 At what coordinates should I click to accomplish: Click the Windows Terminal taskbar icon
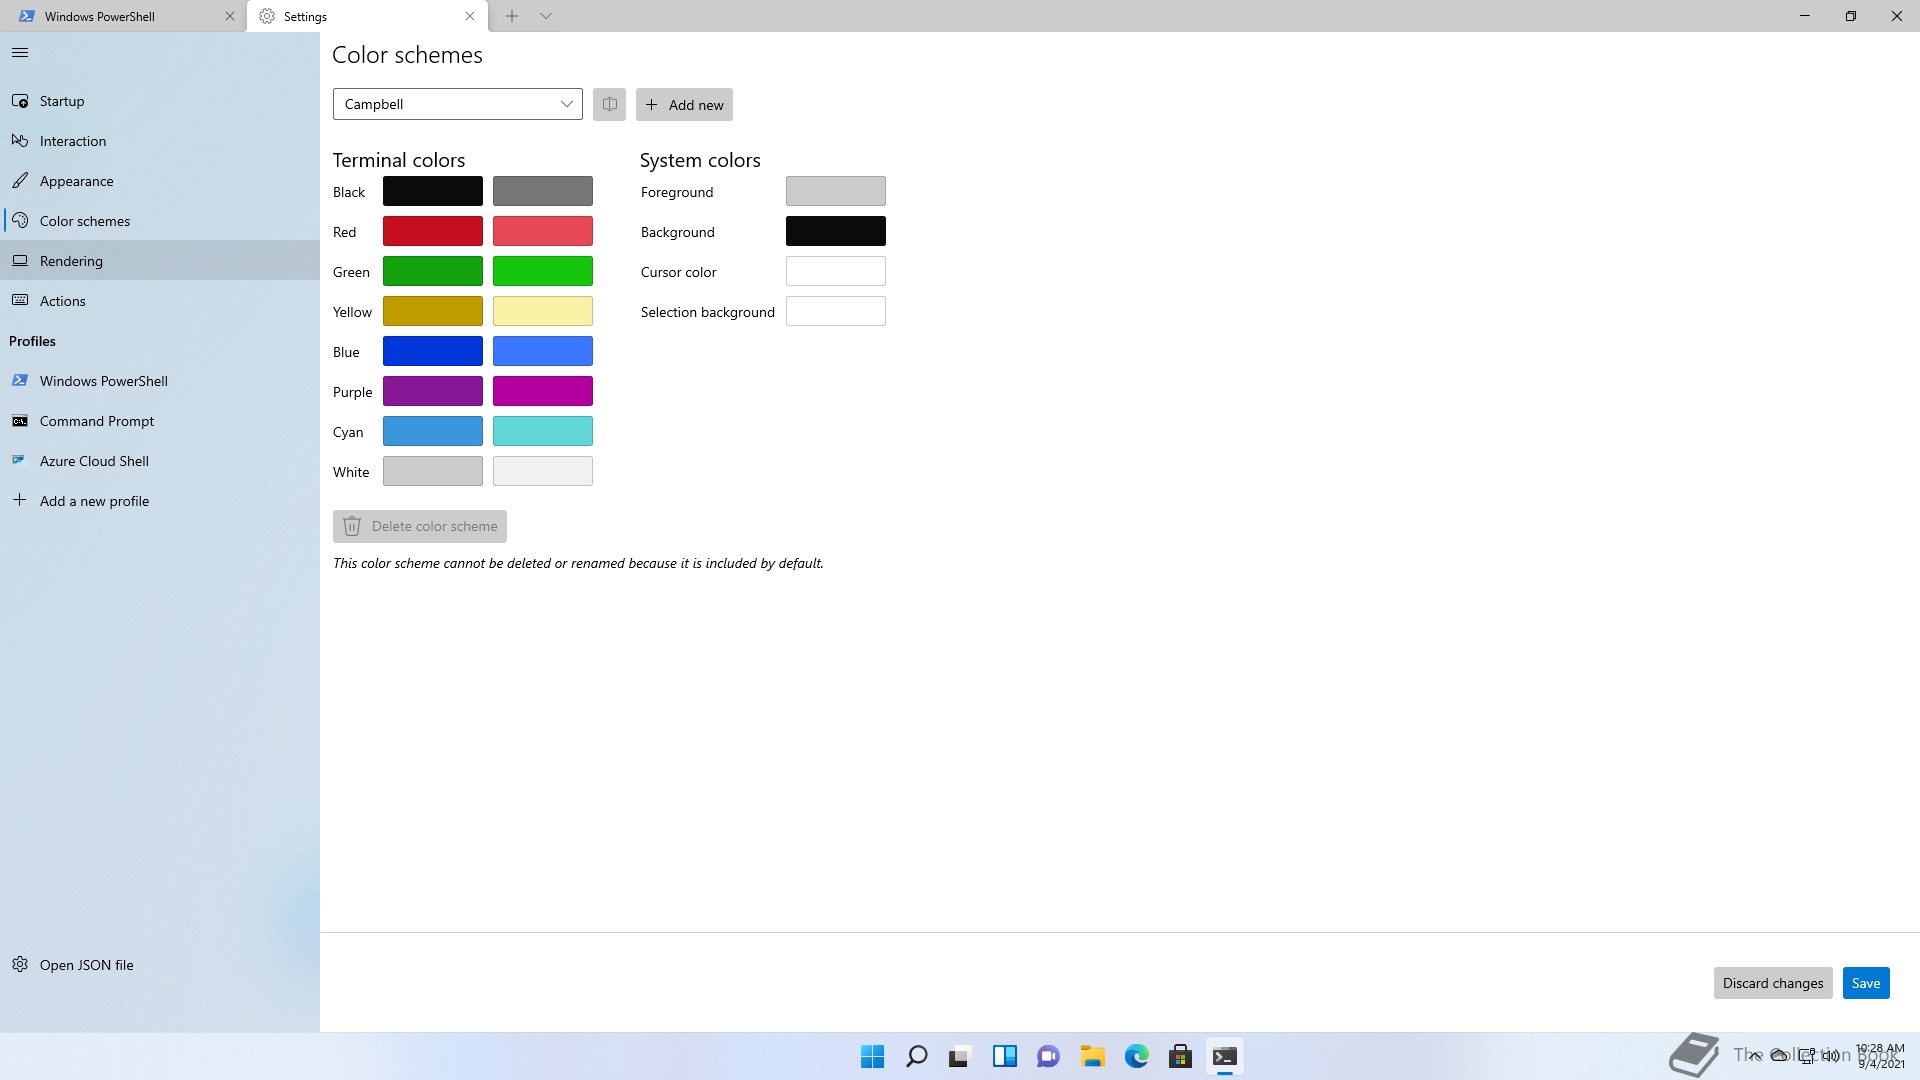1225,1056
